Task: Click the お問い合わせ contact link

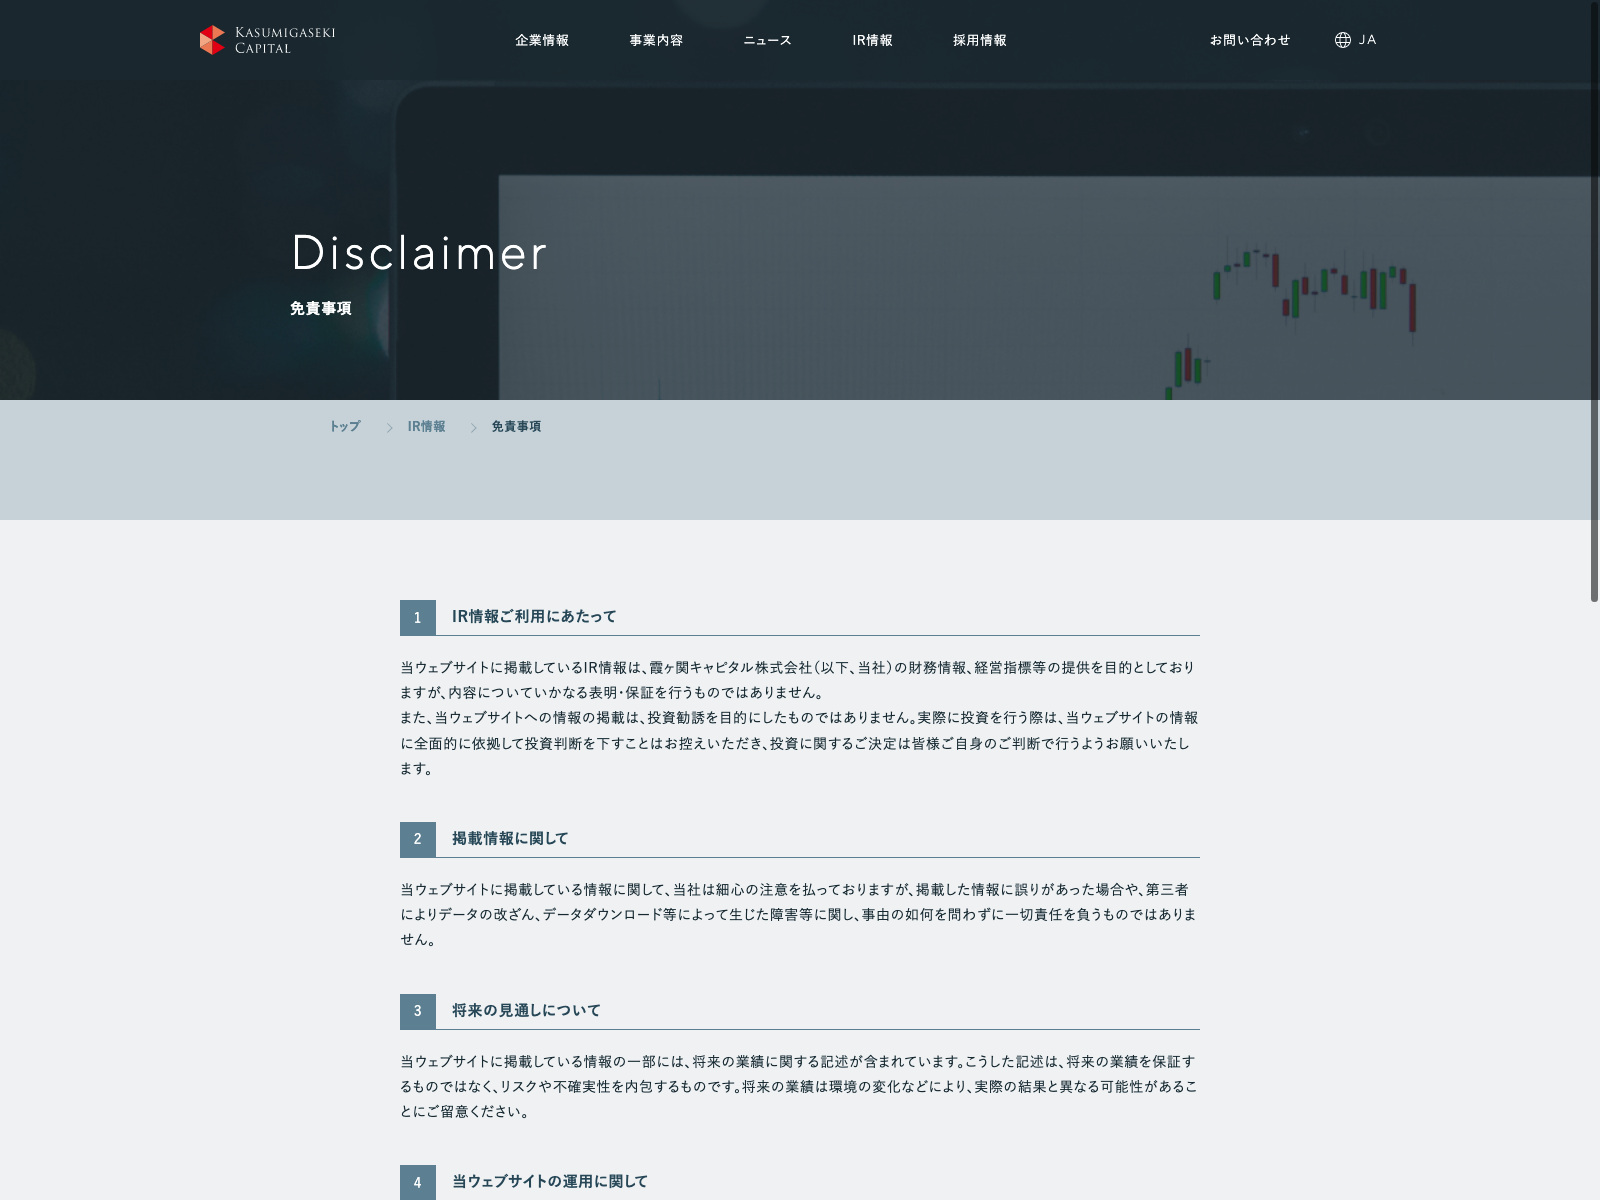Action: coord(1249,40)
